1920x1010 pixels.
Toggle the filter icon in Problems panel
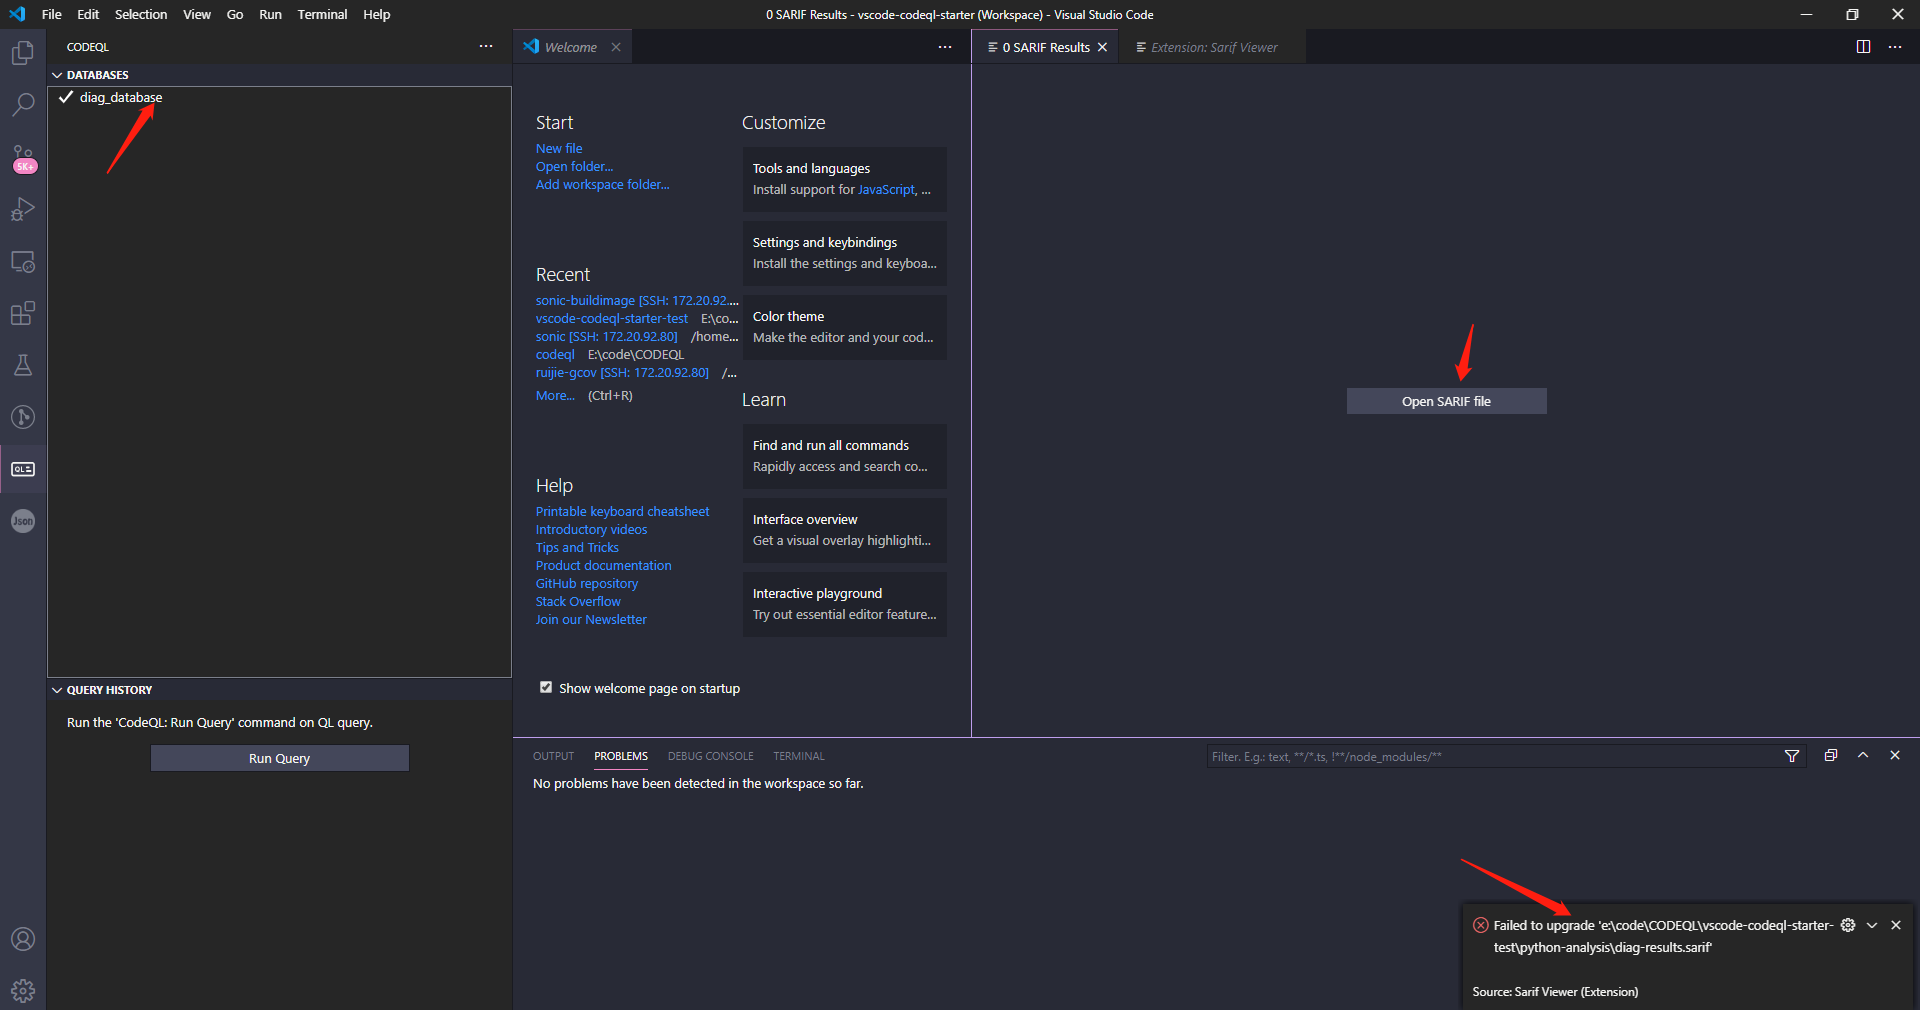tap(1791, 757)
